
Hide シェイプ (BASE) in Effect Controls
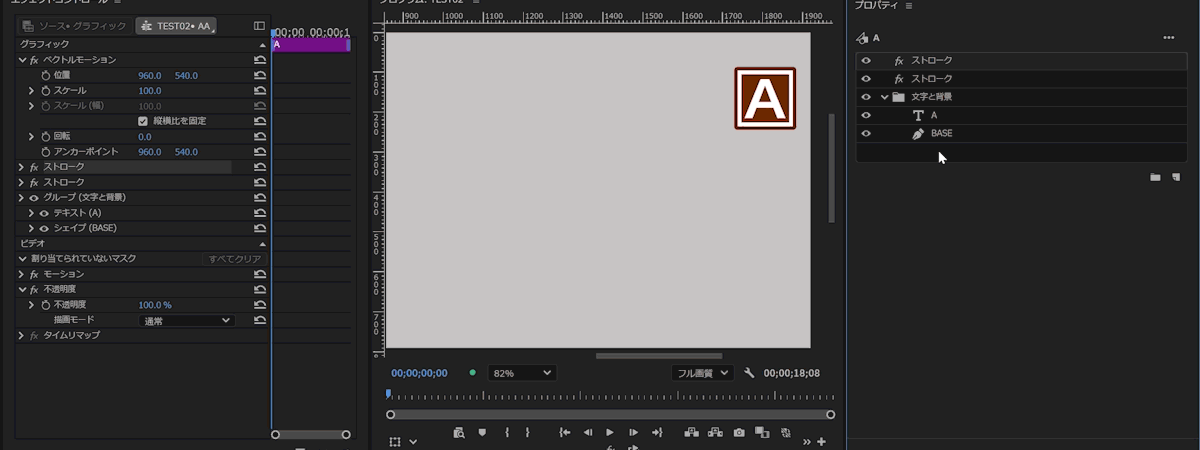44,228
